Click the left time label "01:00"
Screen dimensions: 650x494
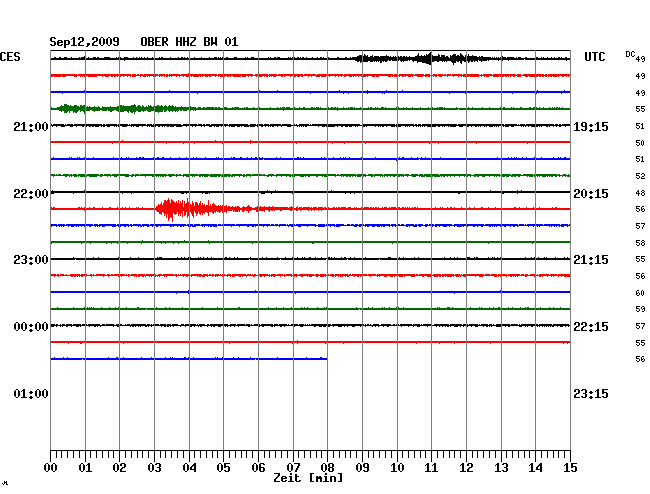click(31, 394)
